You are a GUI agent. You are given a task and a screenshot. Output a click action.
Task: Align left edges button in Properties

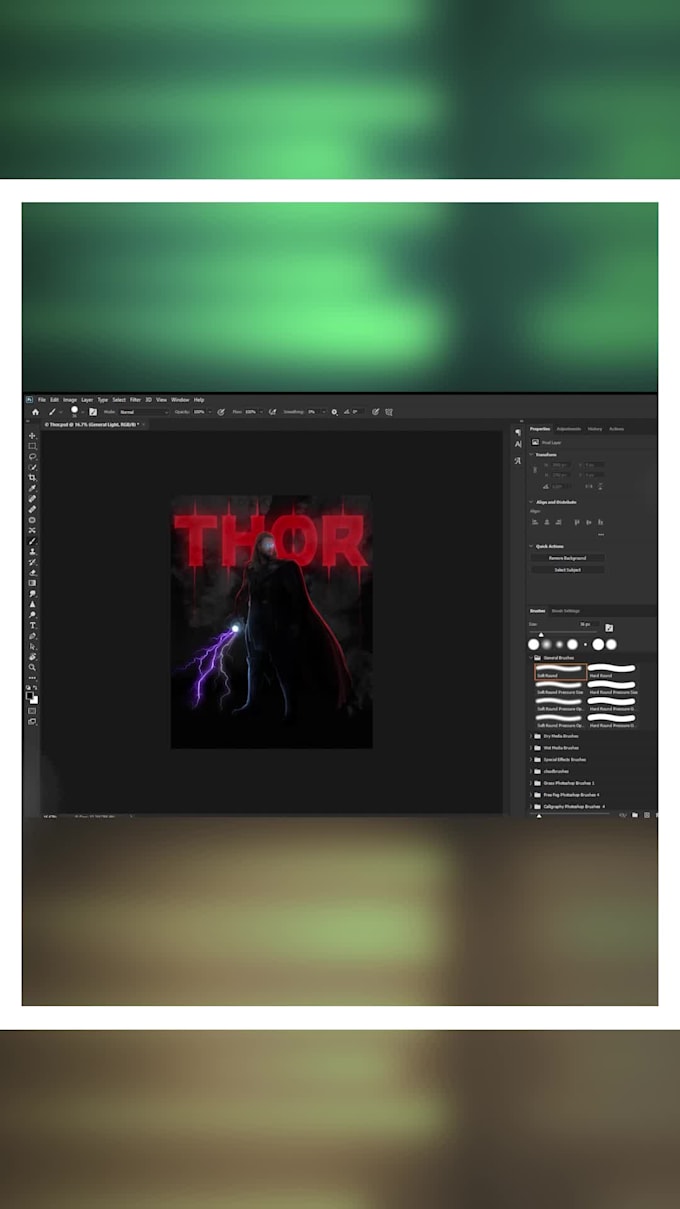click(535, 522)
